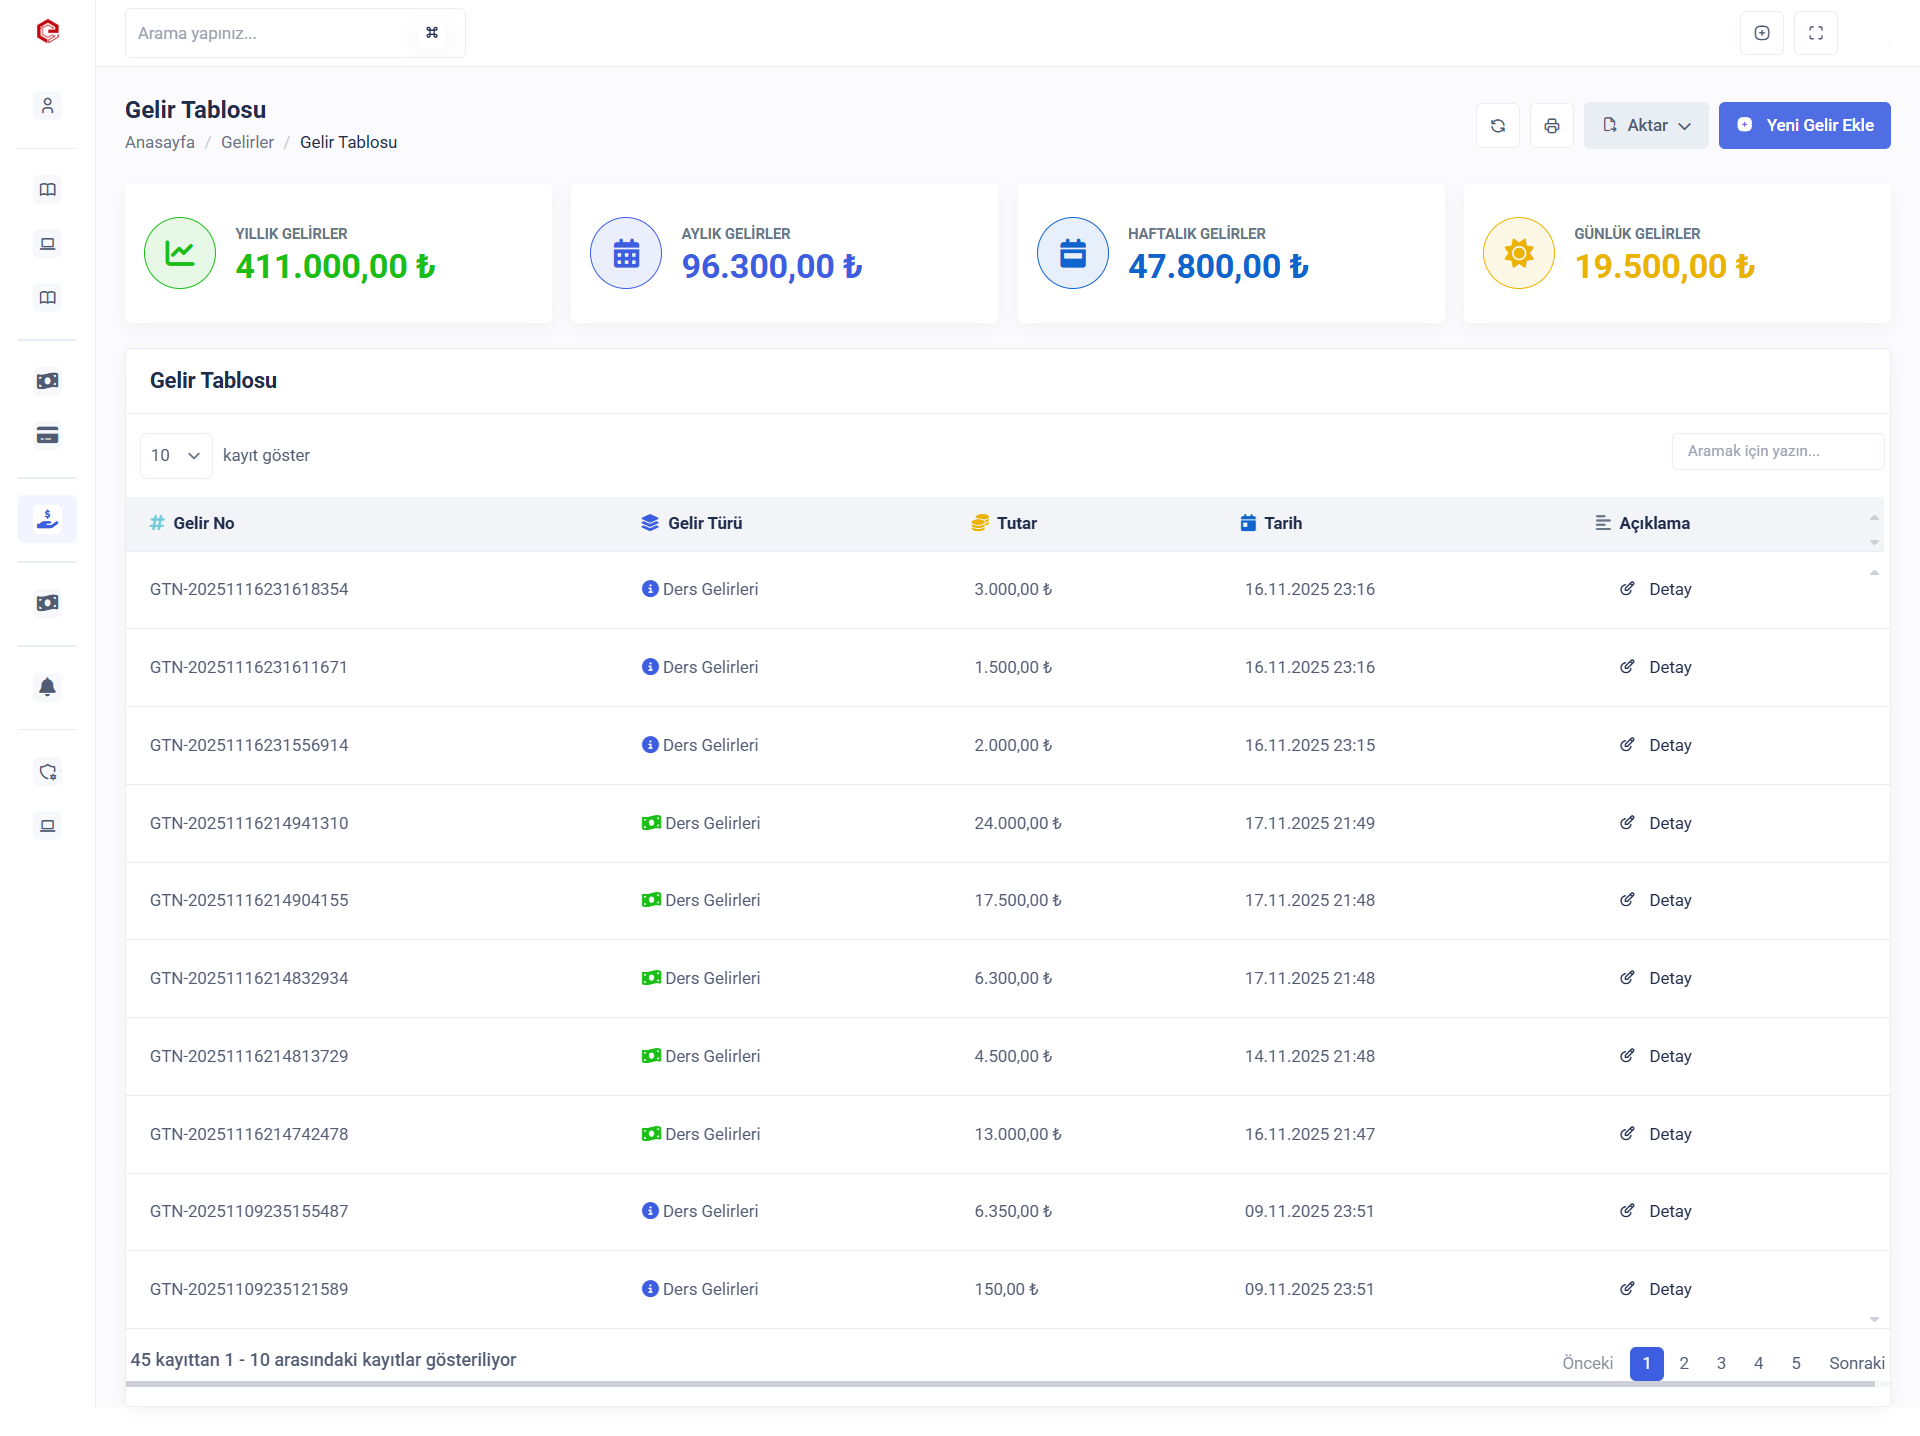Image resolution: width=1920 pixels, height=1436 pixels.
Task: Open the bell notifications sidebar icon
Action: pyautogui.click(x=47, y=687)
